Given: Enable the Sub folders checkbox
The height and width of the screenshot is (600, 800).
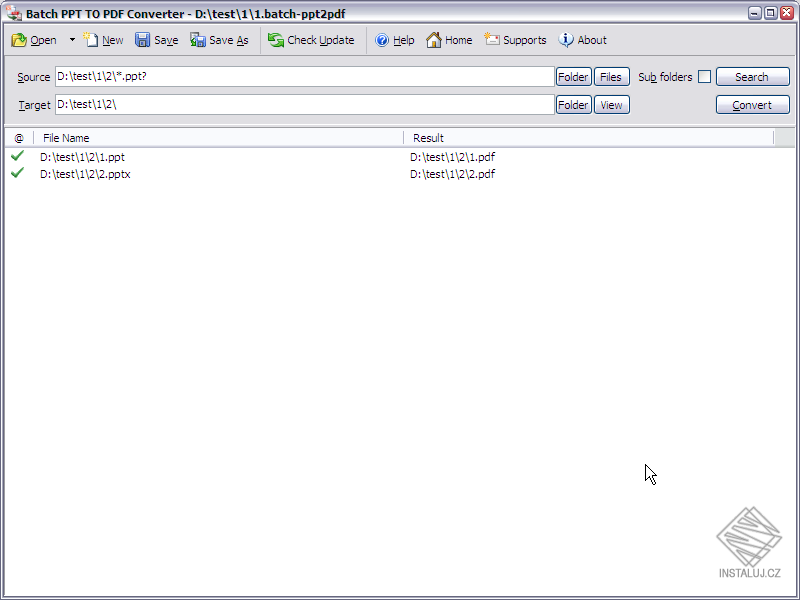Looking at the screenshot, I should tap(705, 76).
